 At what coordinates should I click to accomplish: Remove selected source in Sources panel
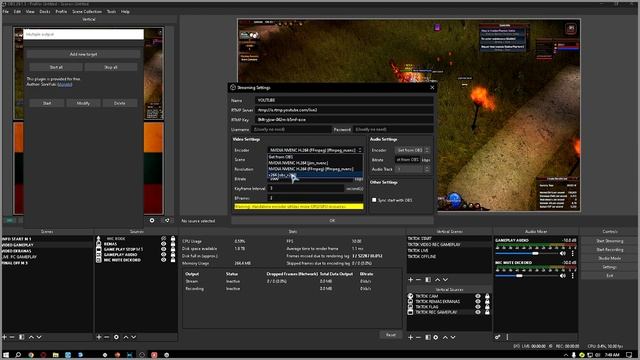[107, 337]
